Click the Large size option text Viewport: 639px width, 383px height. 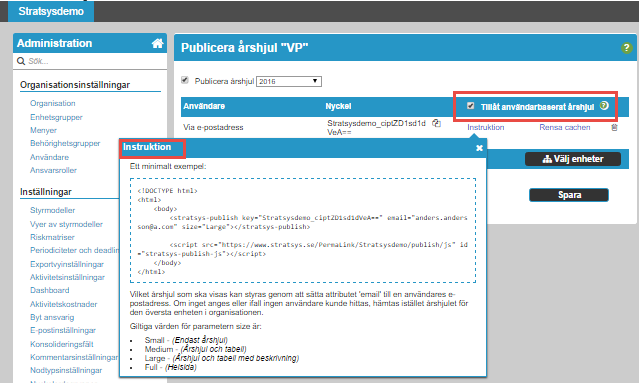click(221, 358)
